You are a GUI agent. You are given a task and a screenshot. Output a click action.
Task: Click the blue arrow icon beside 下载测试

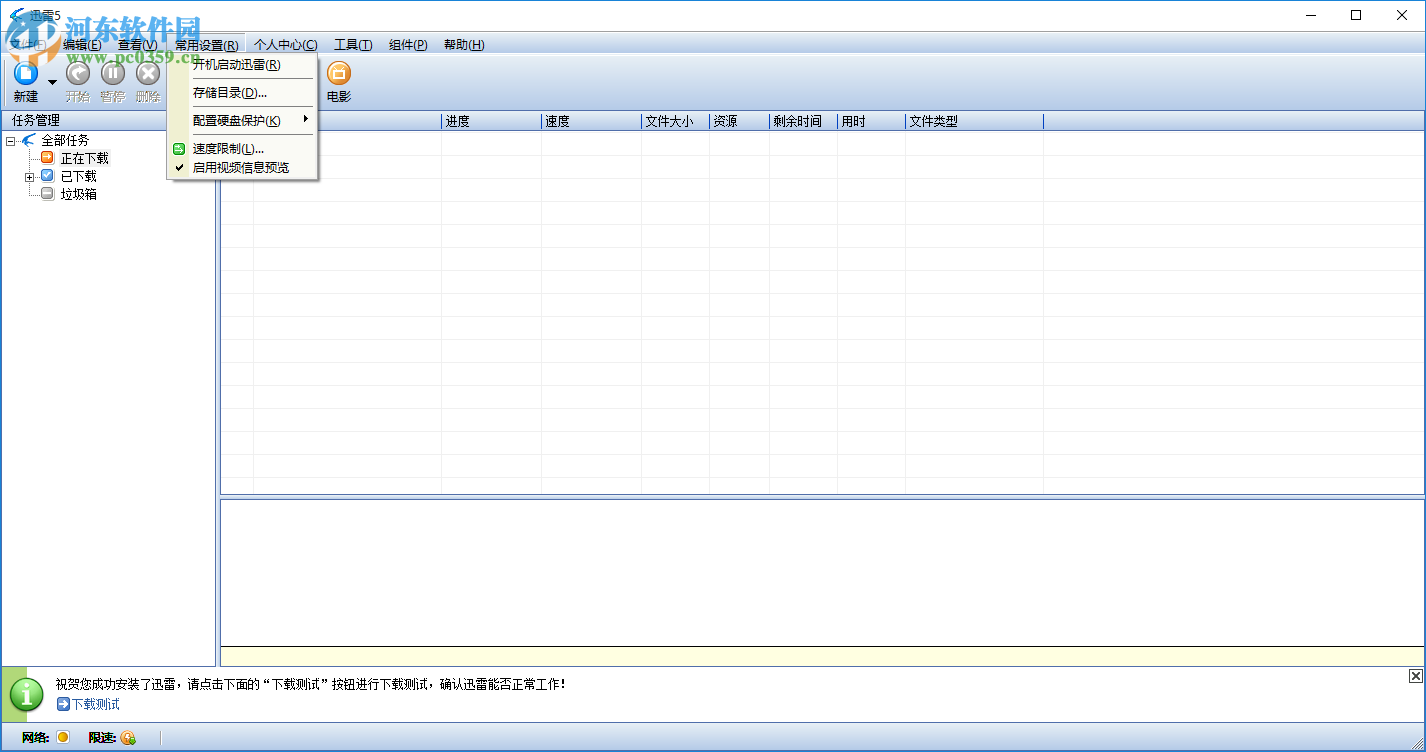[x=63, y=704]
